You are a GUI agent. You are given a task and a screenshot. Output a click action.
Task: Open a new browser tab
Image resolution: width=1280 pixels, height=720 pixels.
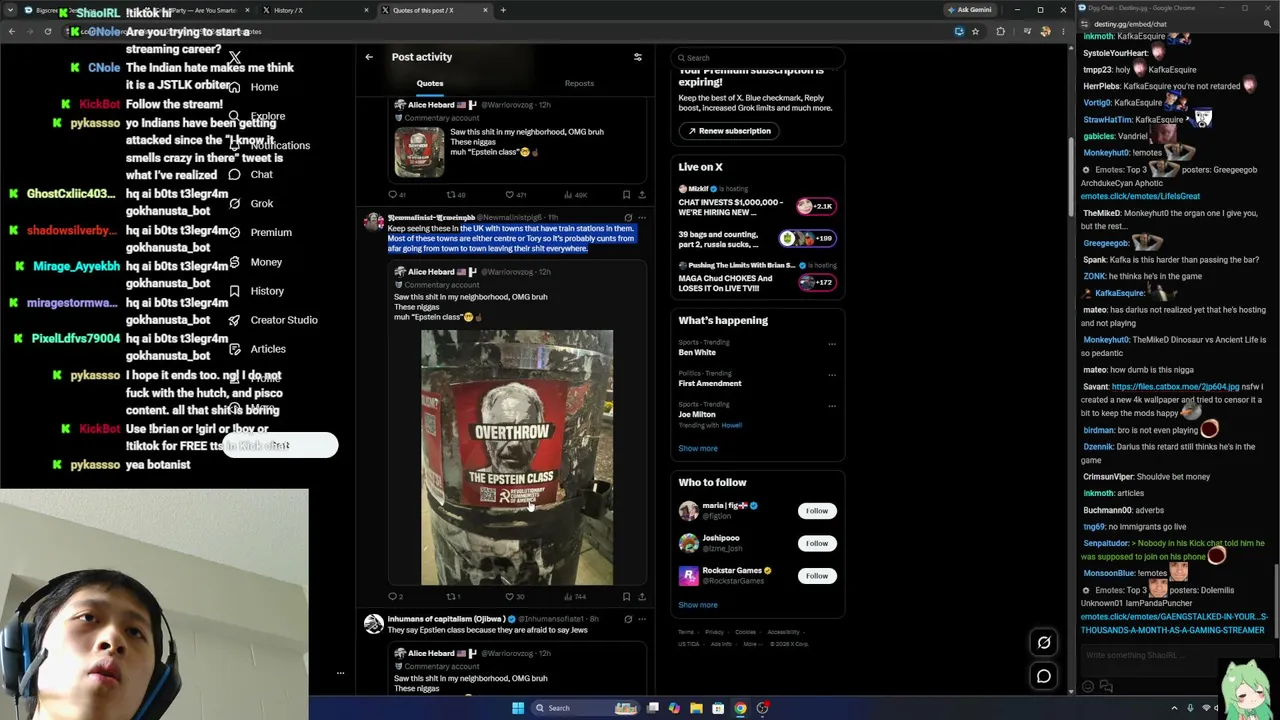pos(503,10)
